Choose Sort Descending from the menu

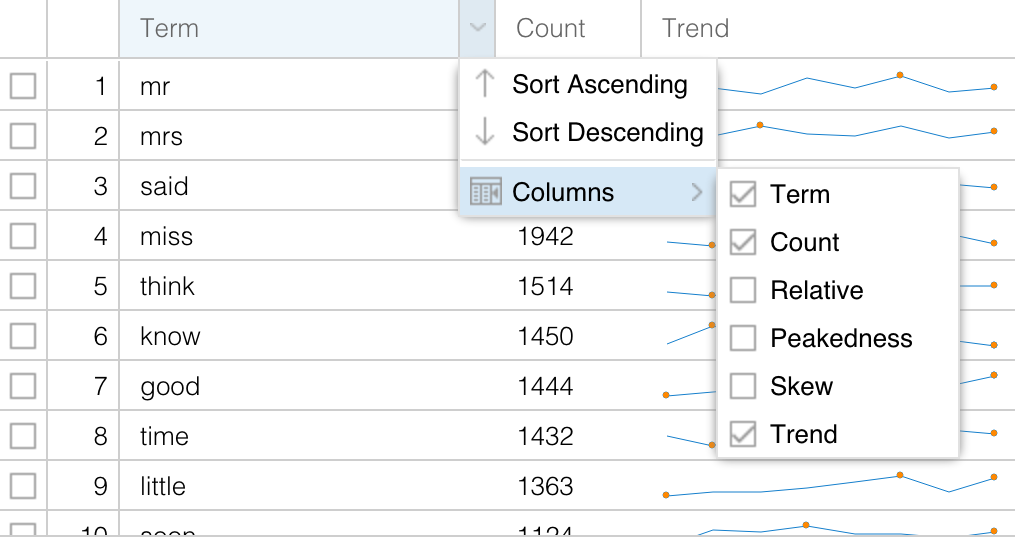click(607, 133)
